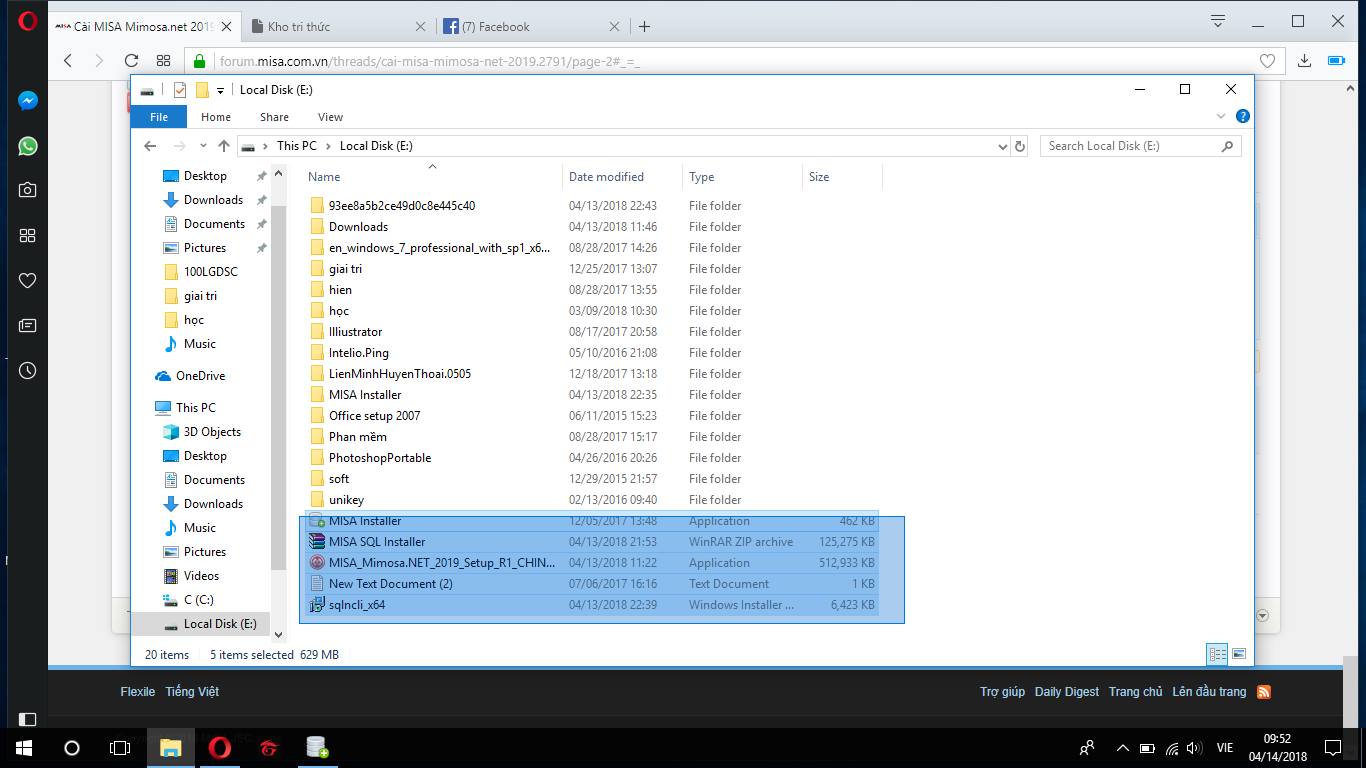Viewport: 1366px width, 768px height.
Task: Click the Opera battery saver icon
Action: 1336,61
